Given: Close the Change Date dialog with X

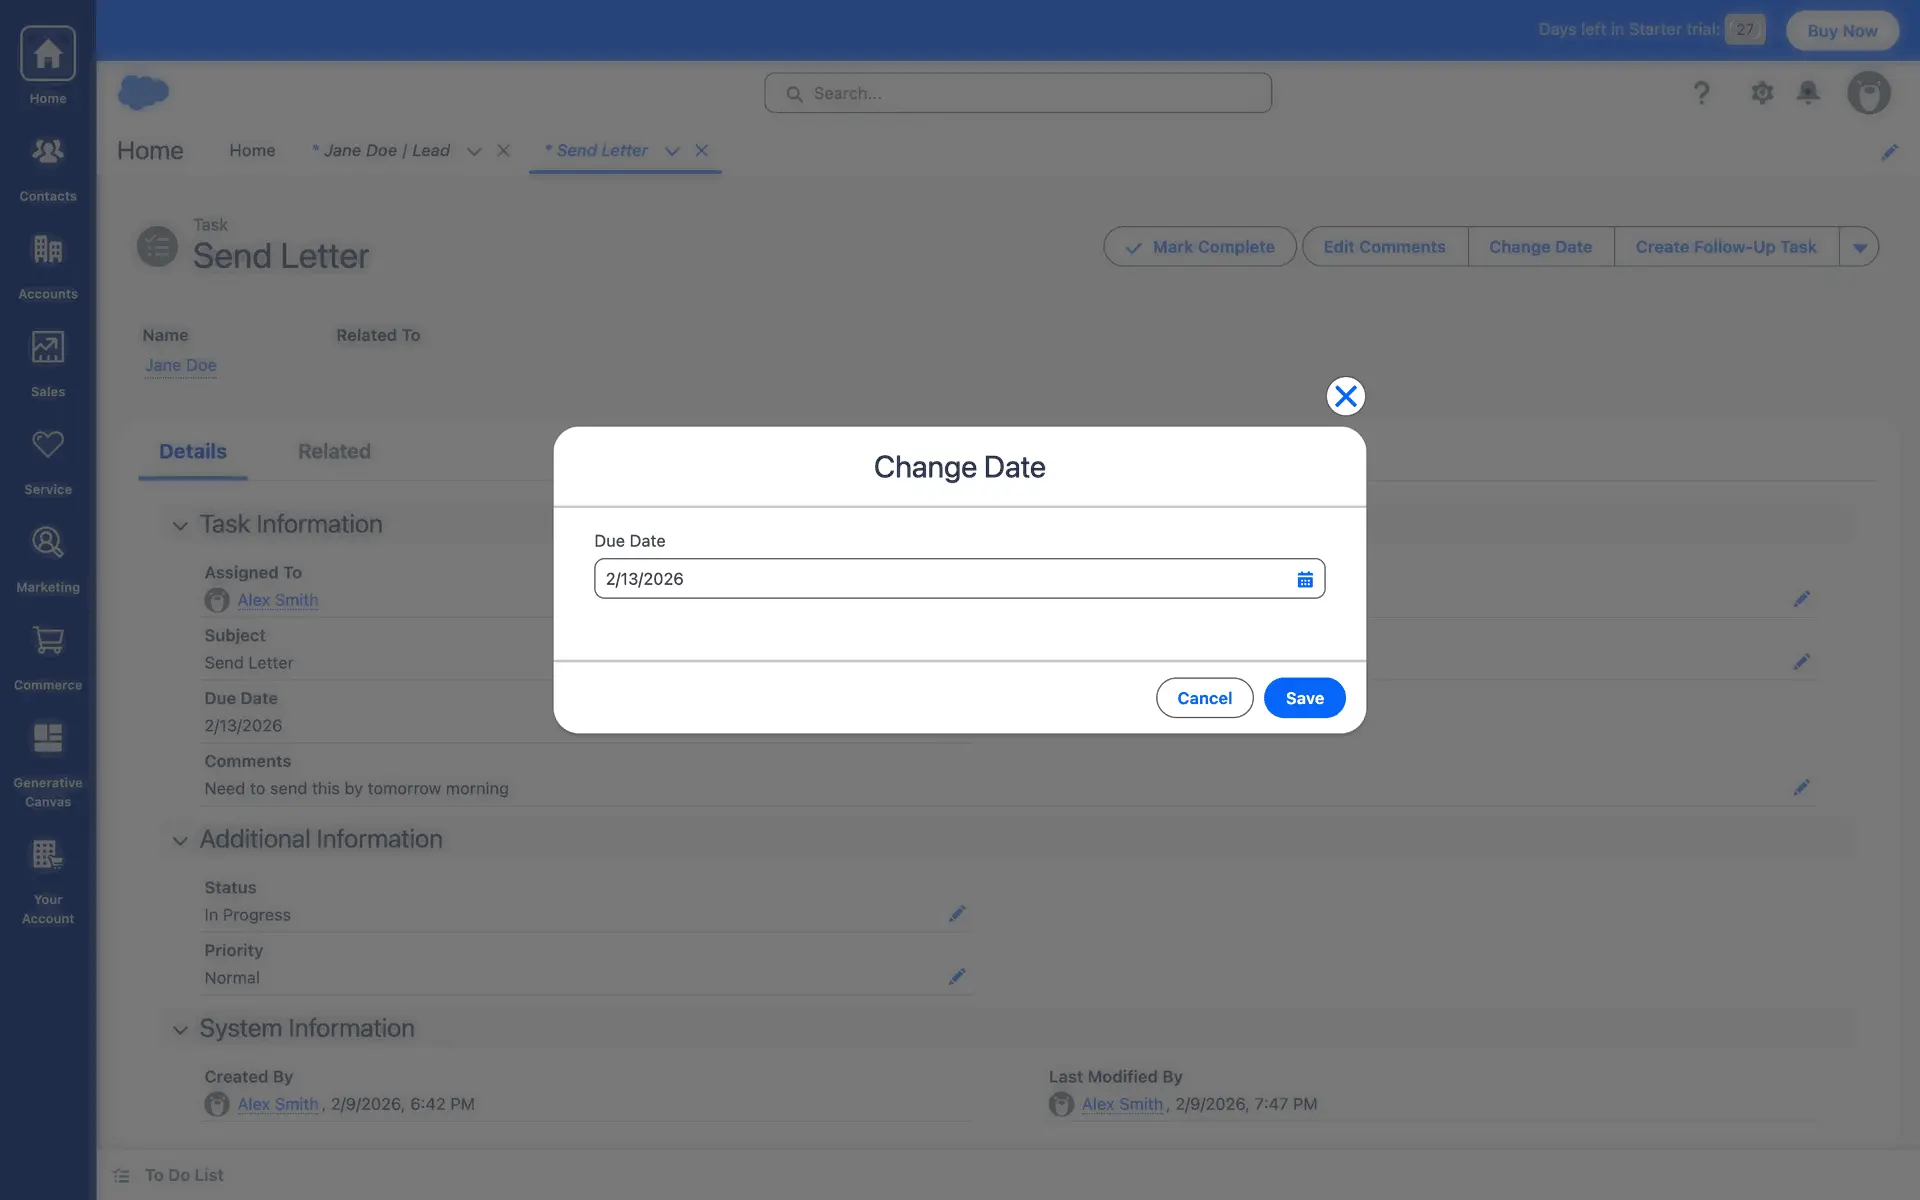Looking at the screenshot, I should (x=1345, y=396).
